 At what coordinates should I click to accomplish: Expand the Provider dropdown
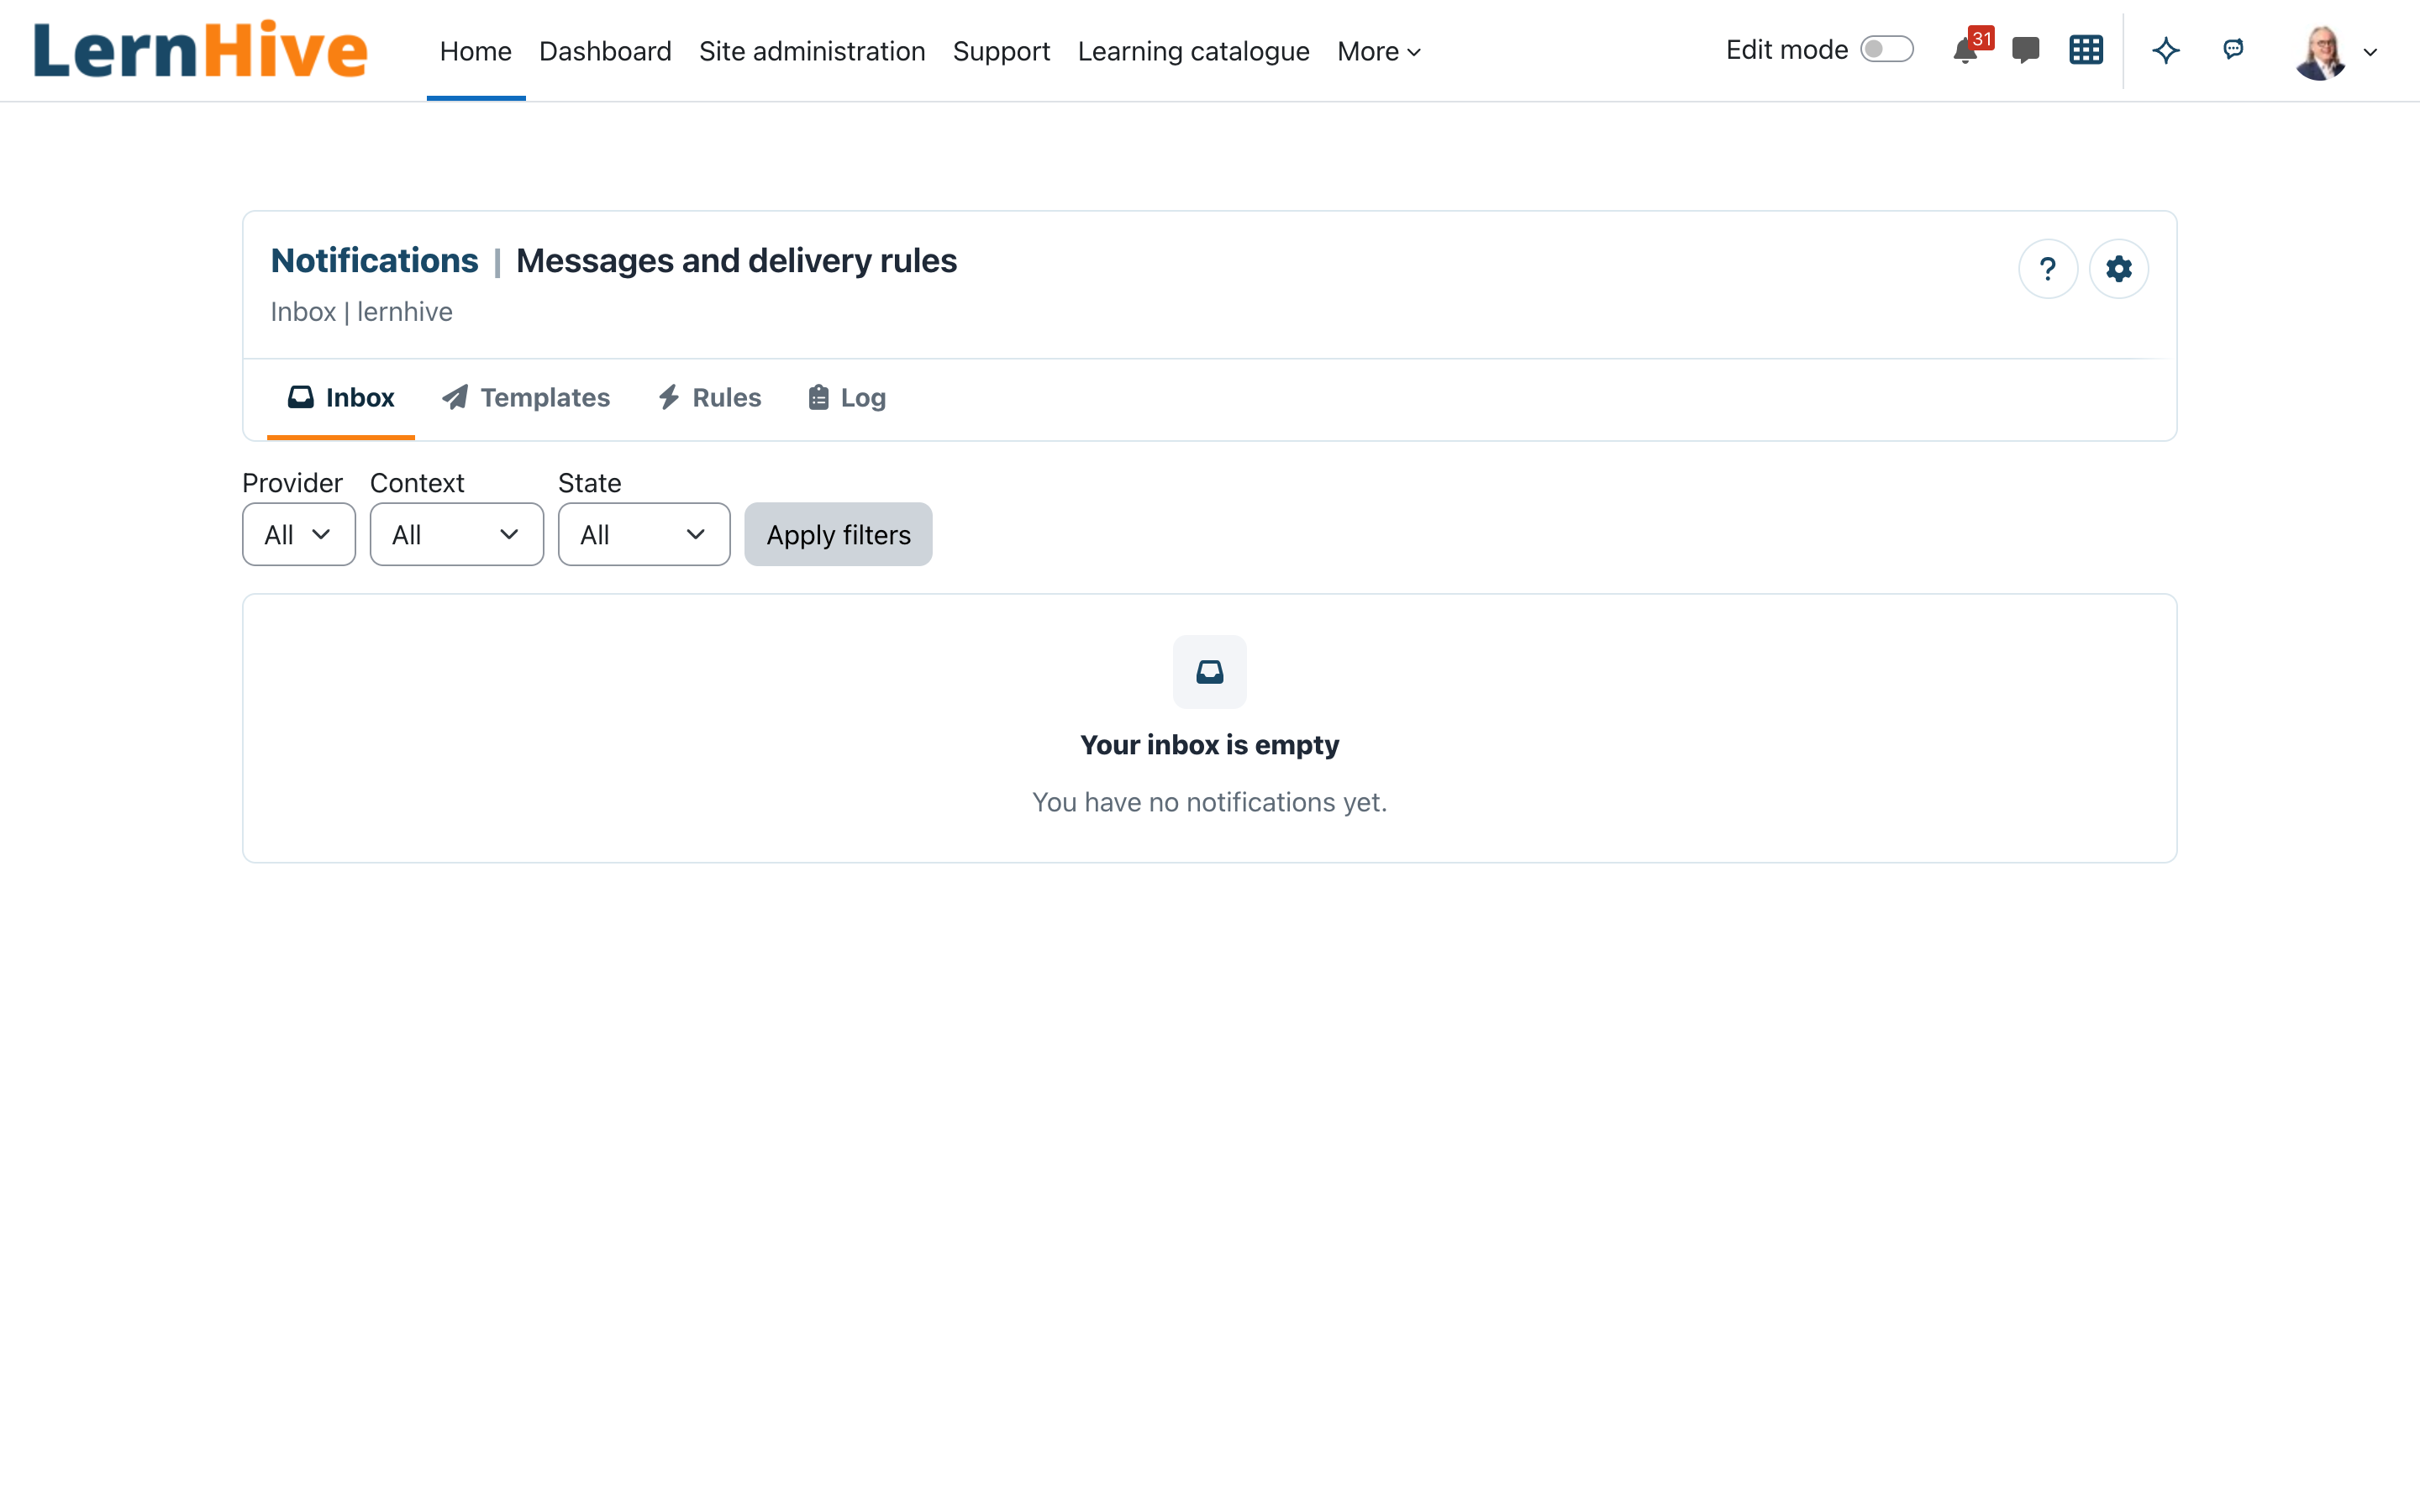click(x=299, y=534)
